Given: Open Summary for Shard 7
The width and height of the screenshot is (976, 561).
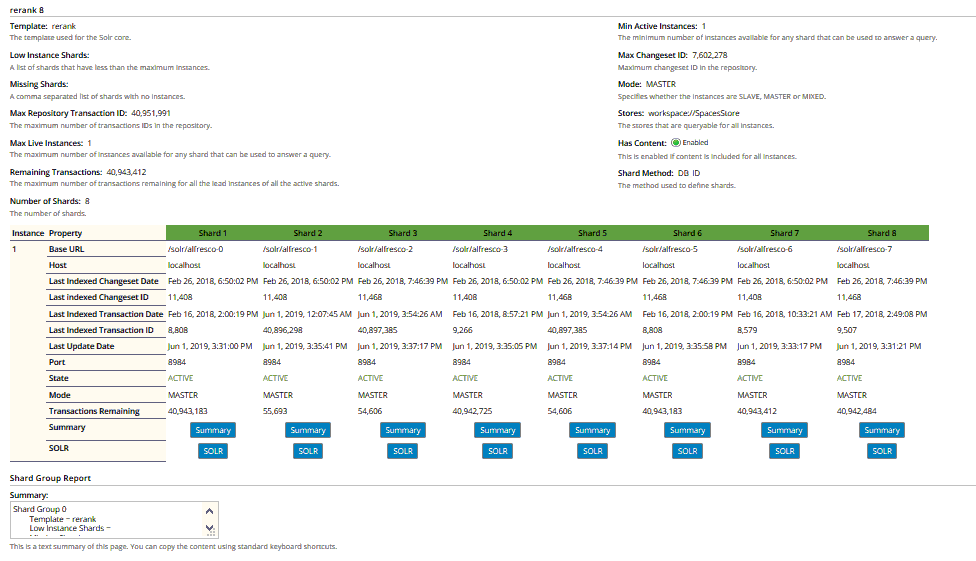Looking at the screenshot, I should [784, 430].
